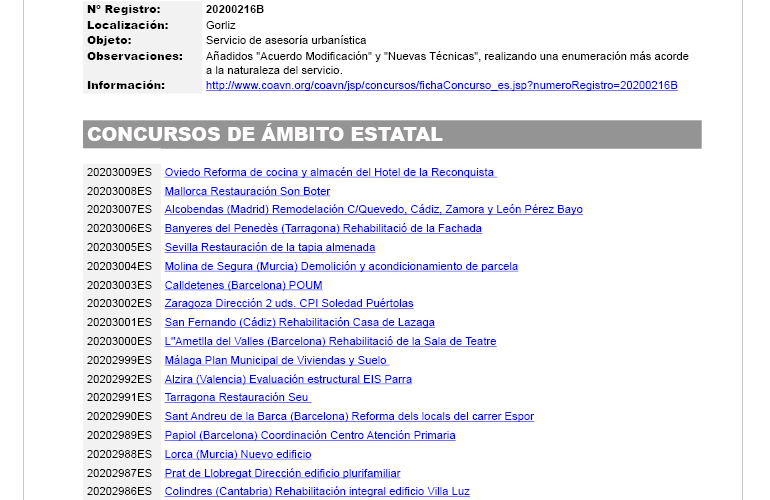Open Papiol (Barcelona) Coordinación Centro Atención link
Viewport: 770px width, 500px height.
coord(310,436)
